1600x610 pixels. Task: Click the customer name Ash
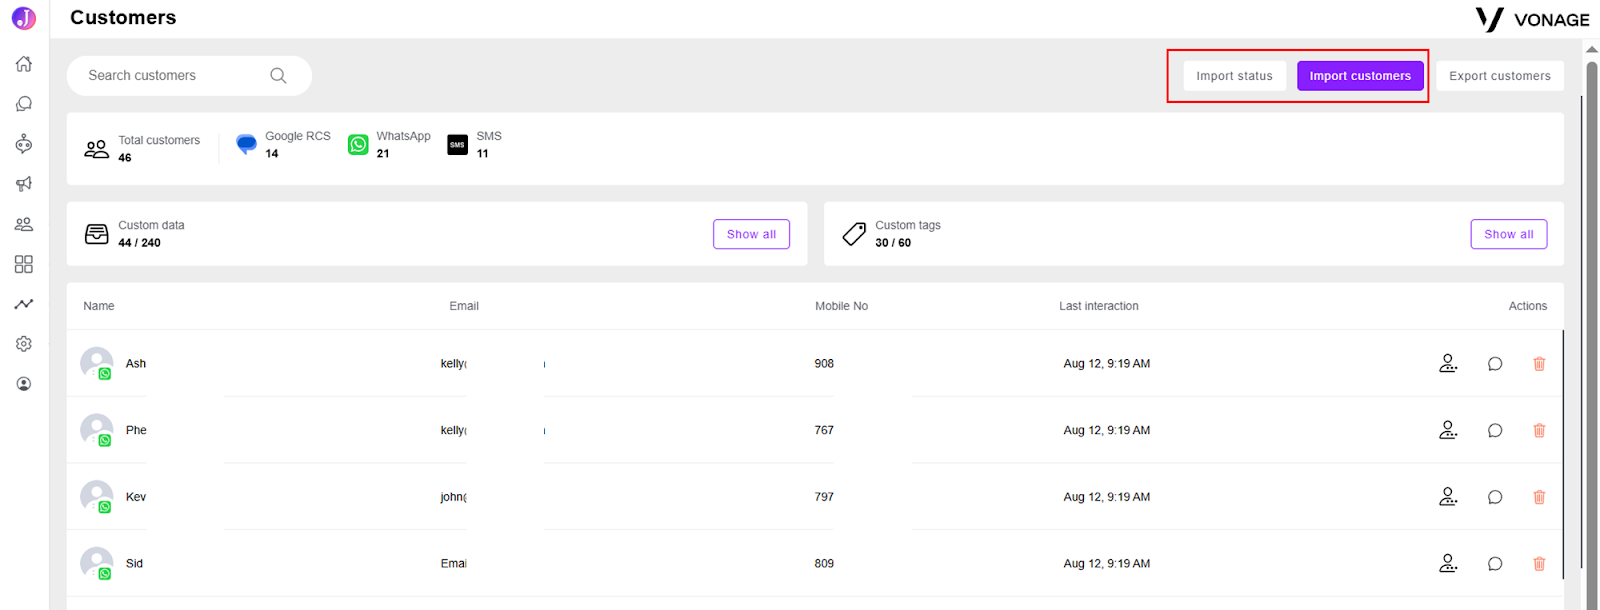136,364
